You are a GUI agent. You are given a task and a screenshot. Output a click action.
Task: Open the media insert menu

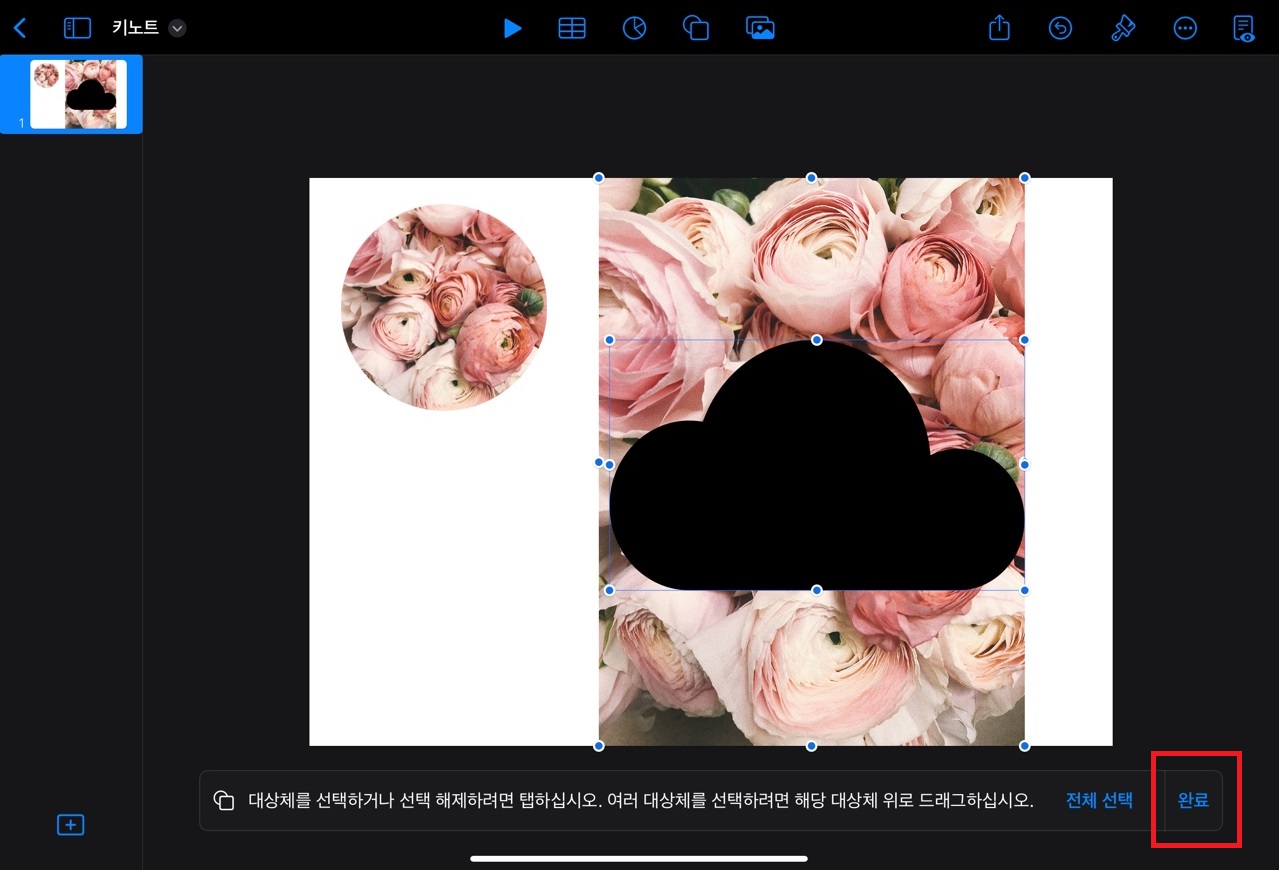click(x=761, y=28)
